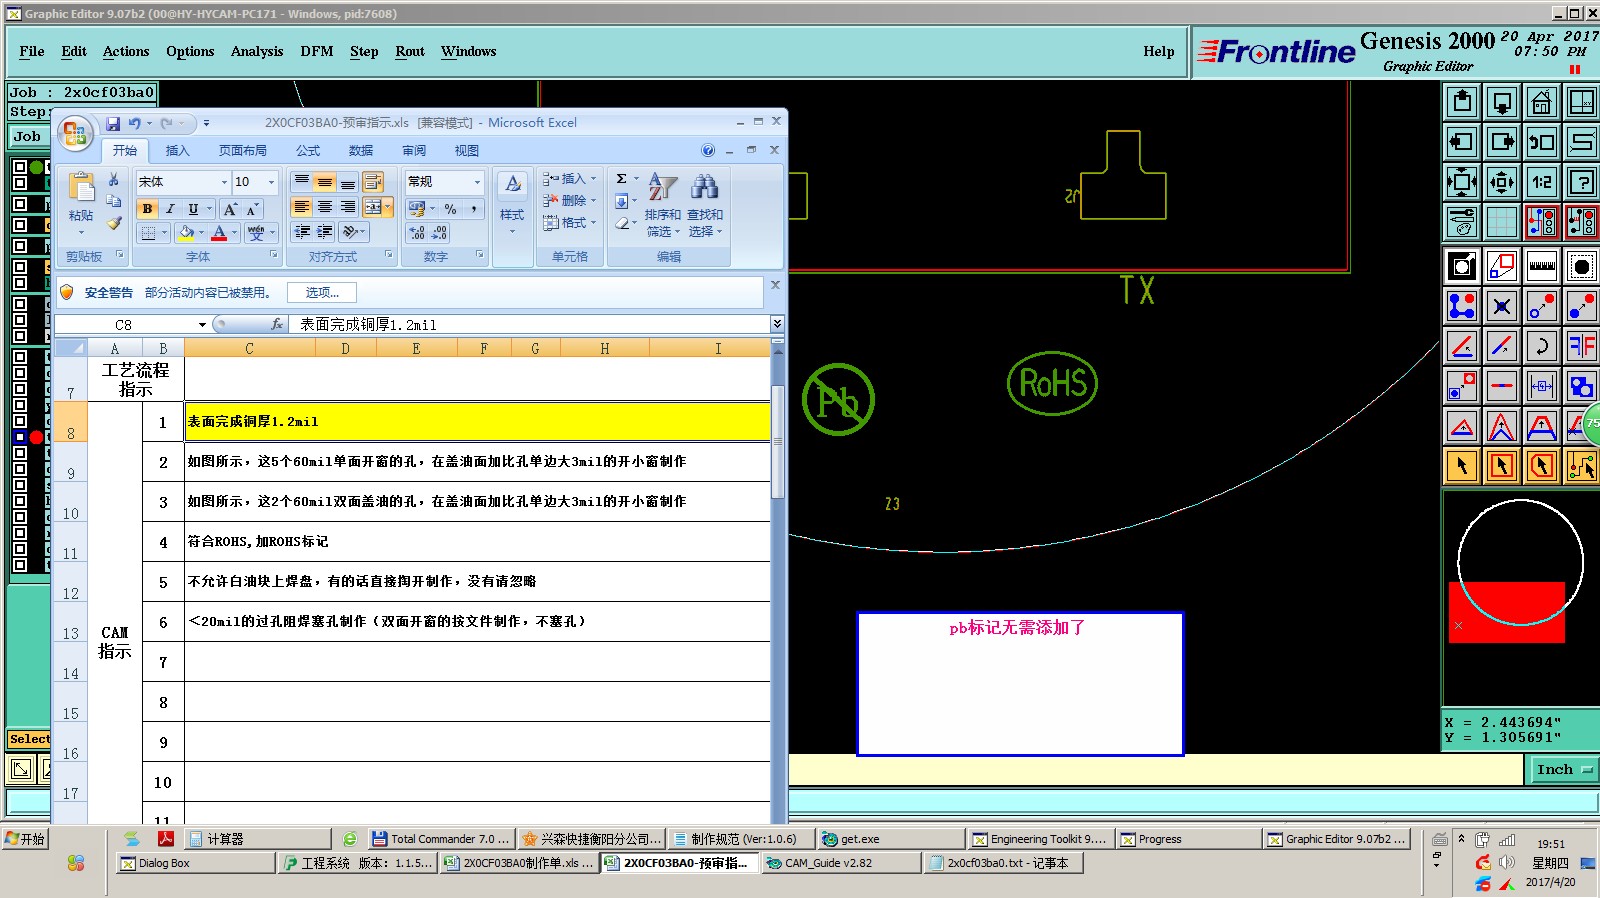Open the 格式 cells dropdown in ribbon
This screenshot has height=898, width=1600.
click(569, 223)
